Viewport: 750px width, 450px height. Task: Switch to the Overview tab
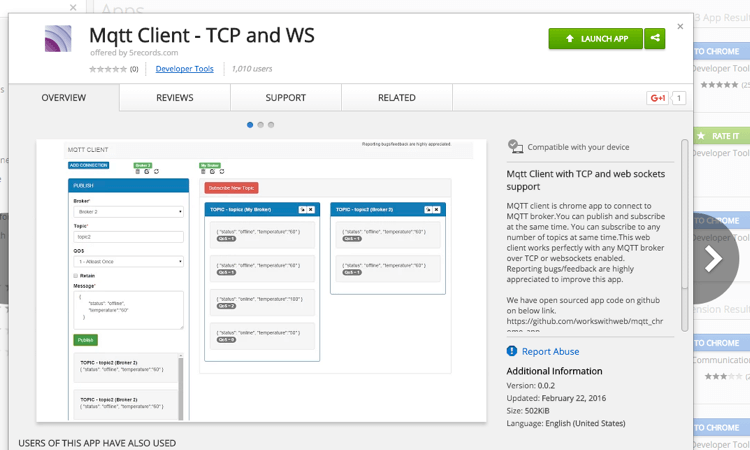[64, 98]
